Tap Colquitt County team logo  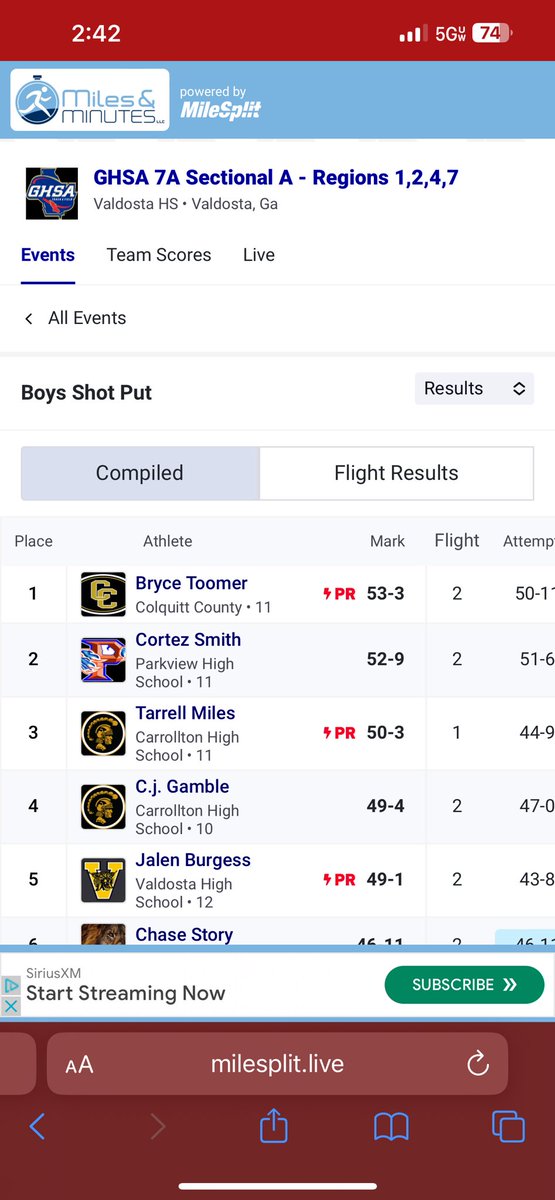pos(103,594)
